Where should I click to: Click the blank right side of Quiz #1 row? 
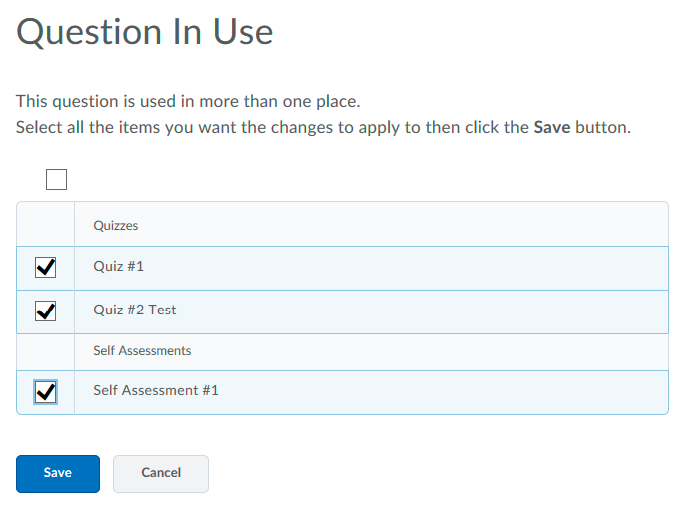(450, 268)
